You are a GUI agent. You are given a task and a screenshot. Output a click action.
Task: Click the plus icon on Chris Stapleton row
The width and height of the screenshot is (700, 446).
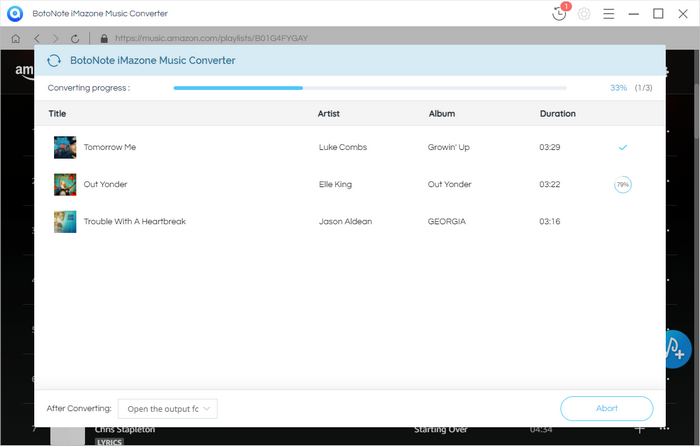[640, 429]
